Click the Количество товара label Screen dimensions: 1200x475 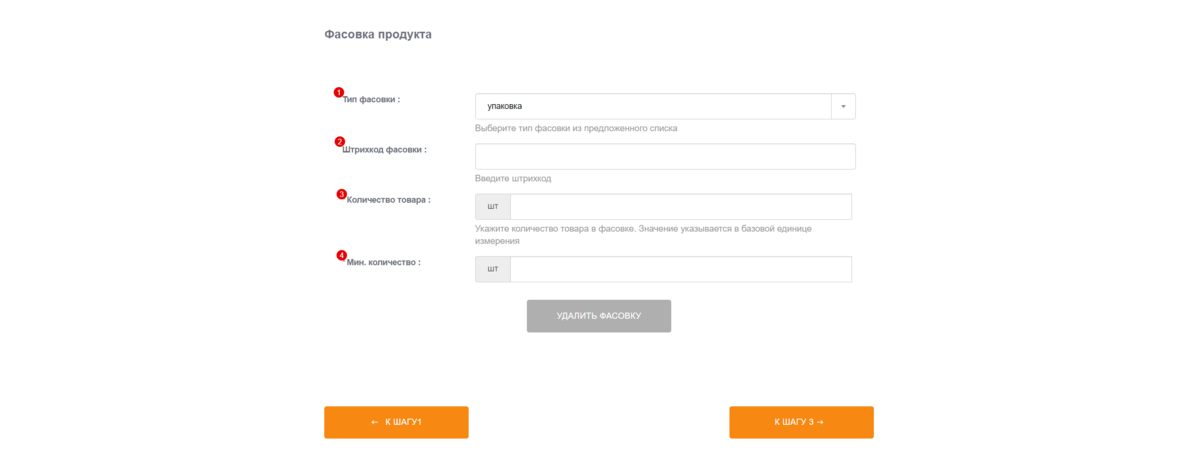(388, 200)
